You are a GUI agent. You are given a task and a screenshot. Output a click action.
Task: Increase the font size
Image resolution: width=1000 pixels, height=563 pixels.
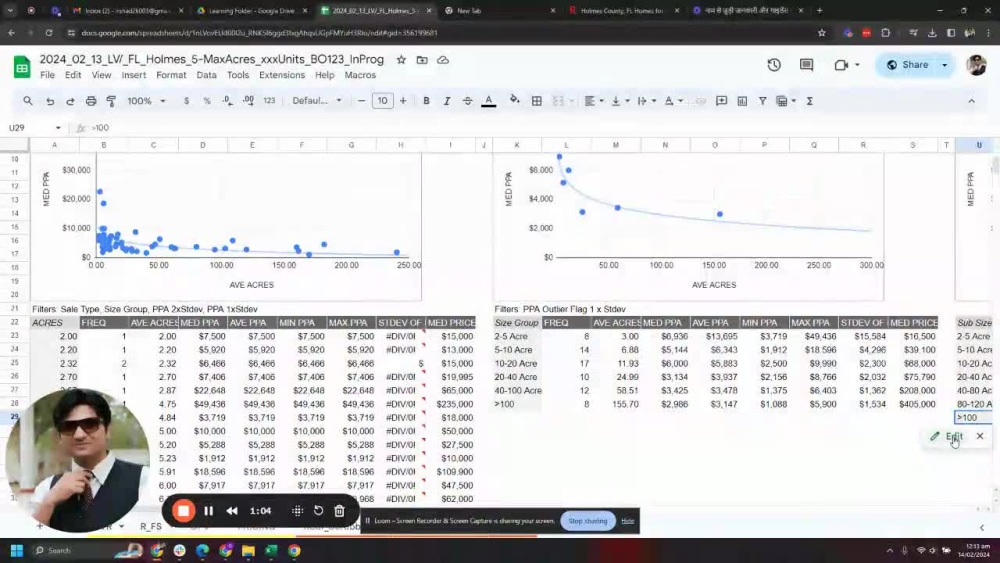tap(403, 101)
